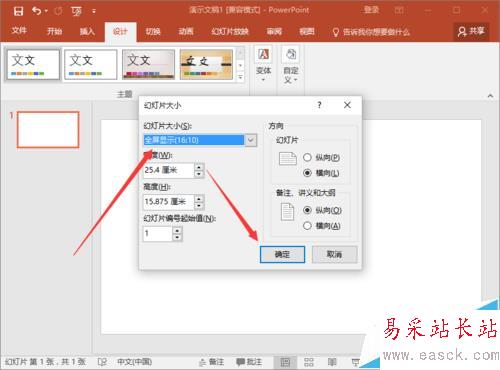
Task: Open Customize Quick Access Toolbar arrow
Action: coord(94,11)
